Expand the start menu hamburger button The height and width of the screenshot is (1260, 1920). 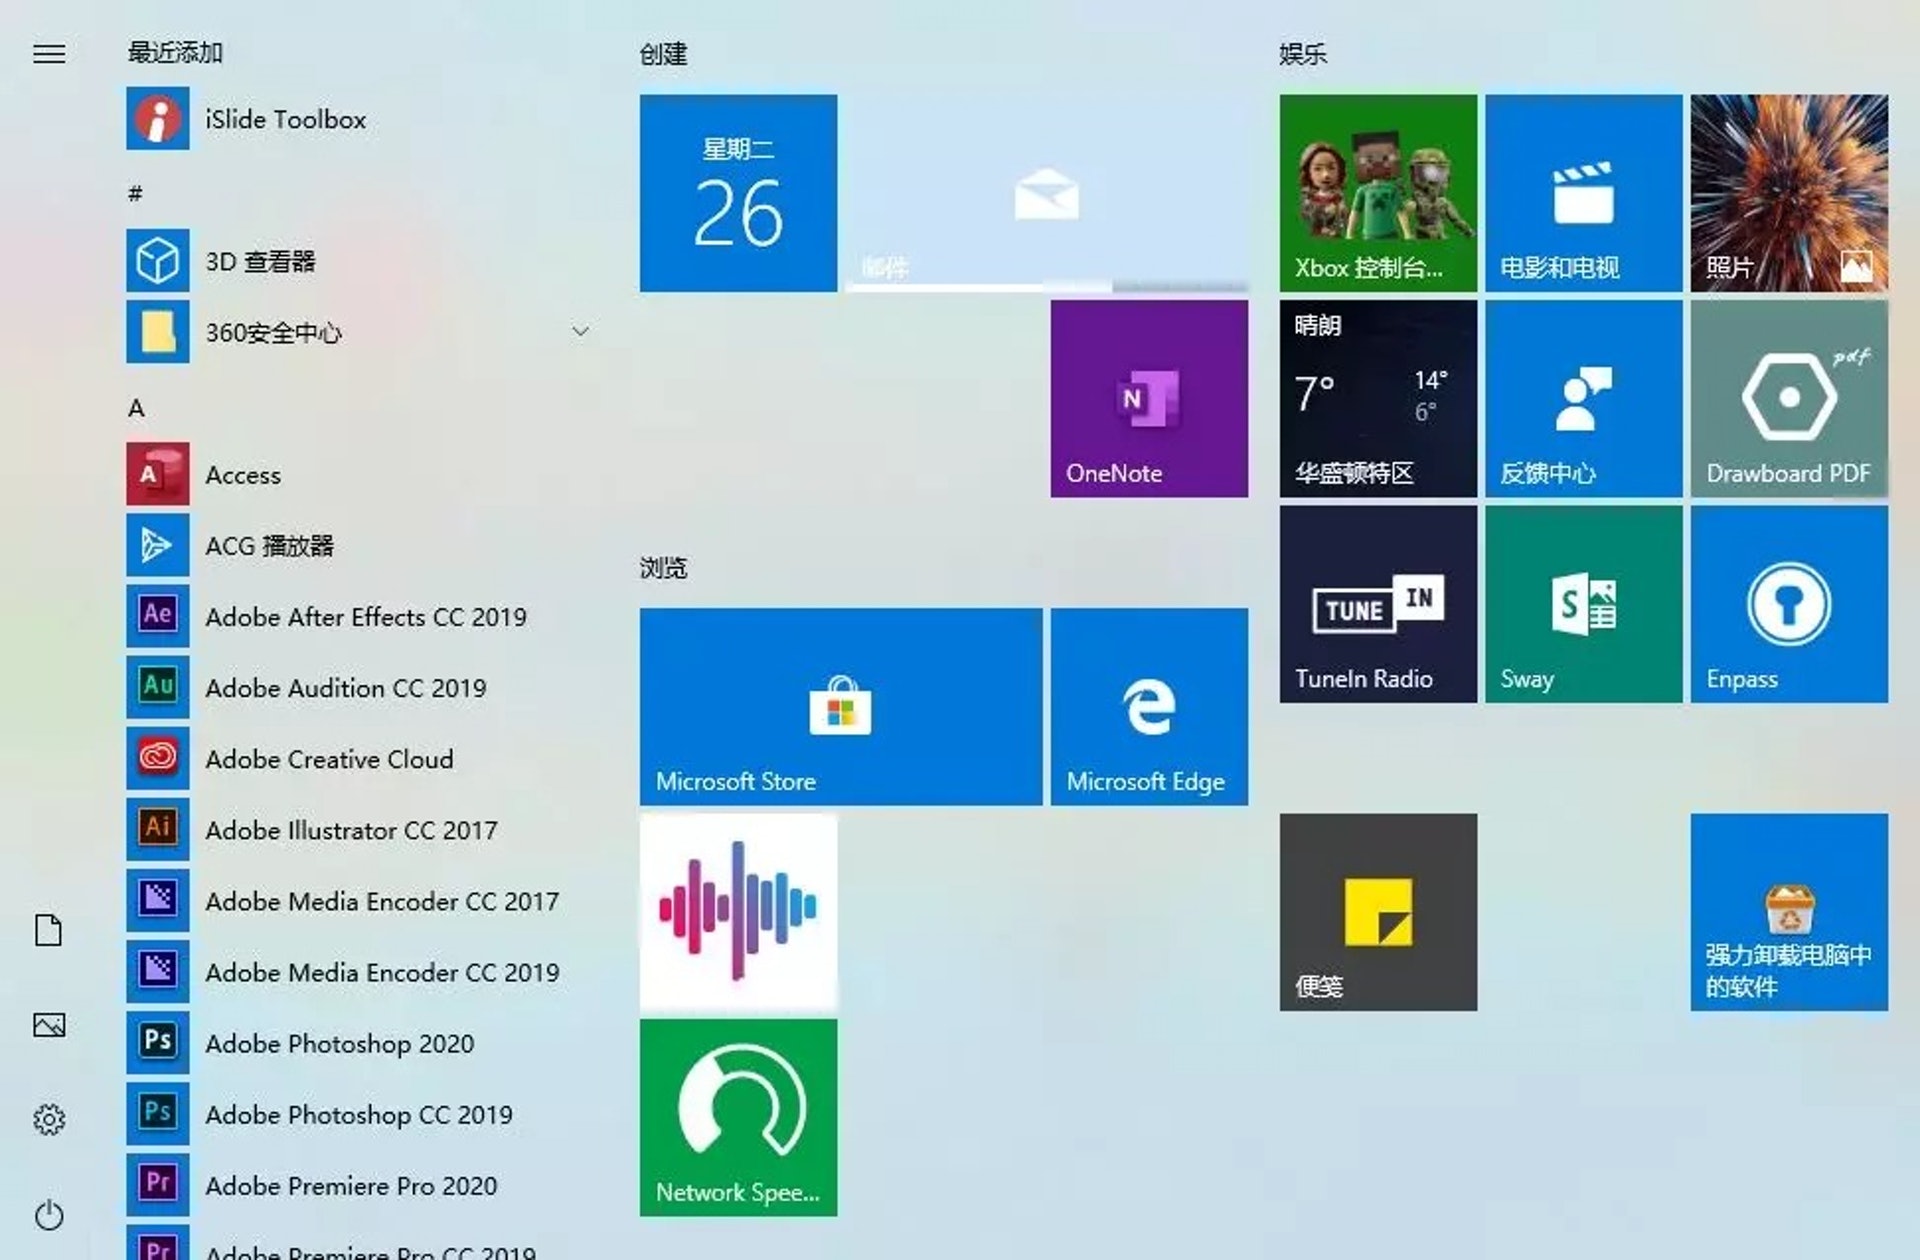click(49, 54)
